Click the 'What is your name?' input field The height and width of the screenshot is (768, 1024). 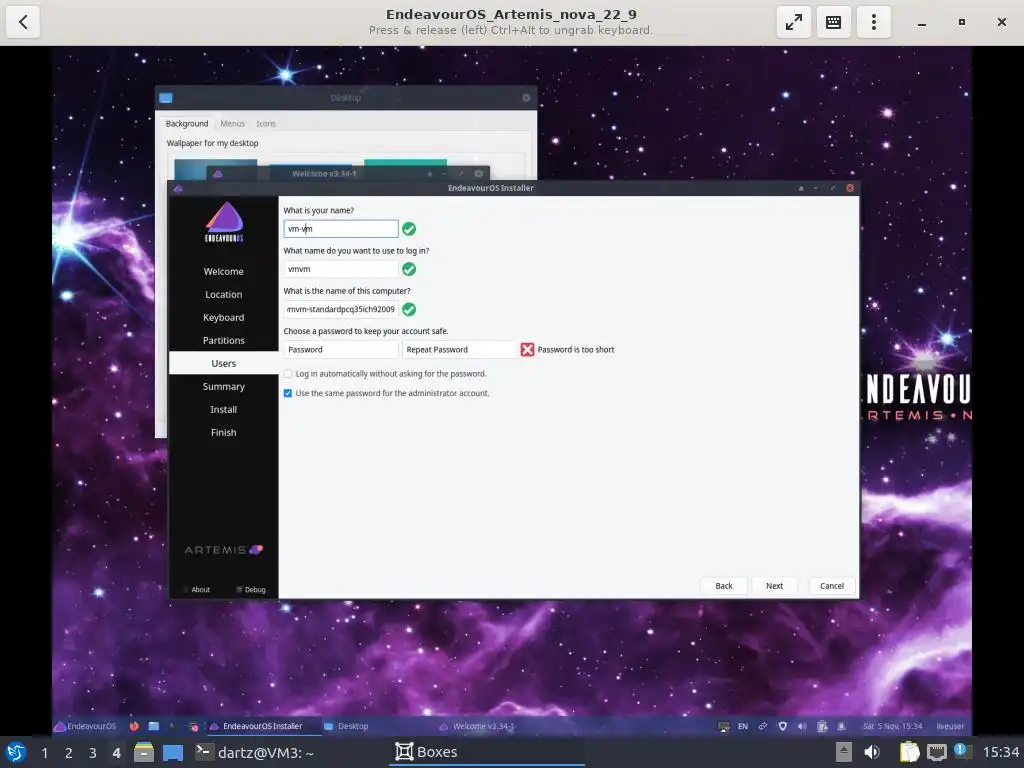[x=341, y=229]
